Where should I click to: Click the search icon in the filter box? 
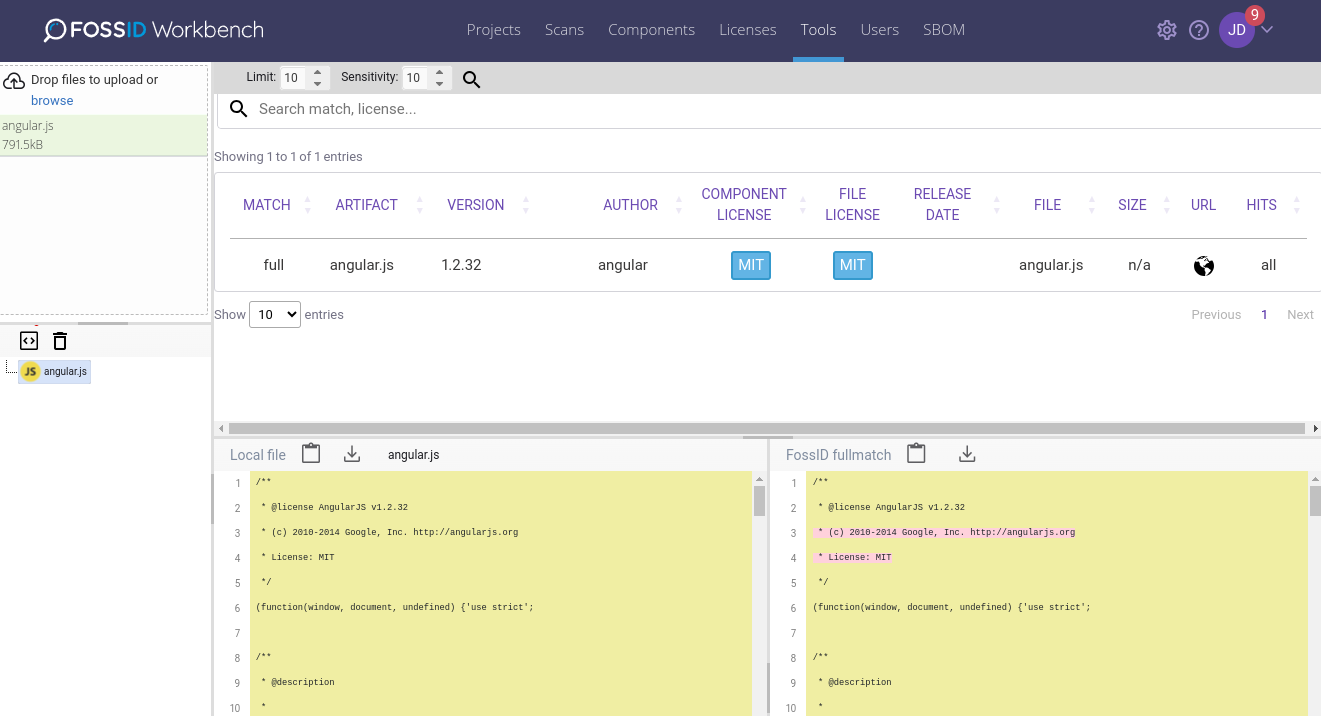click(238, 109)
